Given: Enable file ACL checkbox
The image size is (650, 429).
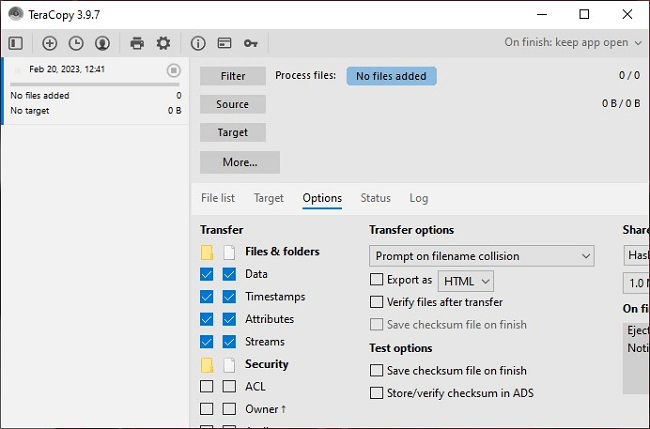Looking at the screenshot, I should 229,386.
